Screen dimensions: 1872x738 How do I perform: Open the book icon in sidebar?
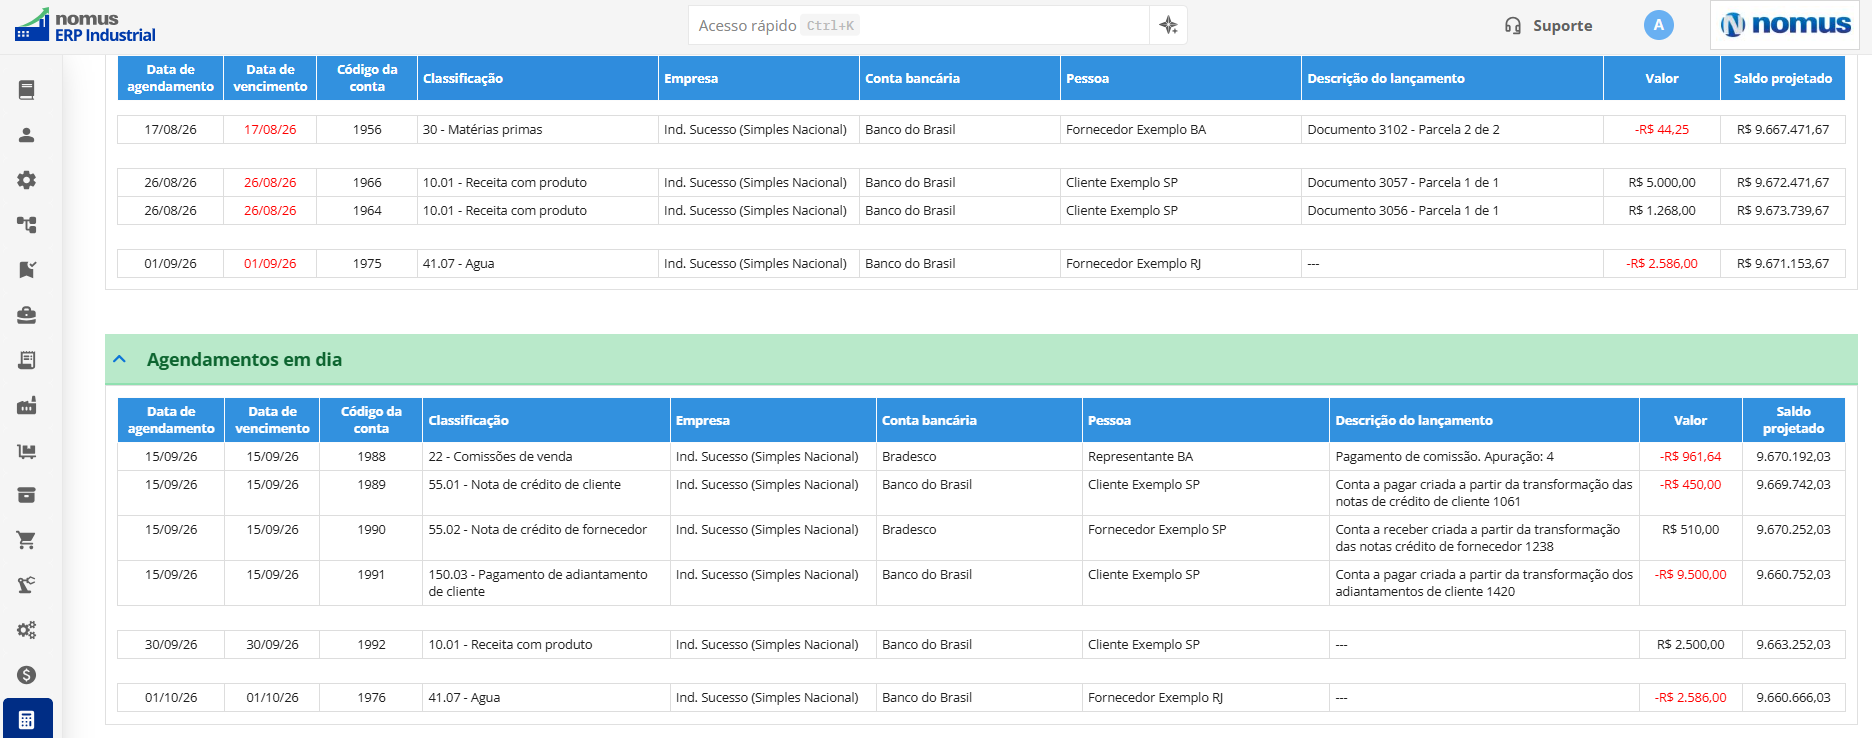27,90
